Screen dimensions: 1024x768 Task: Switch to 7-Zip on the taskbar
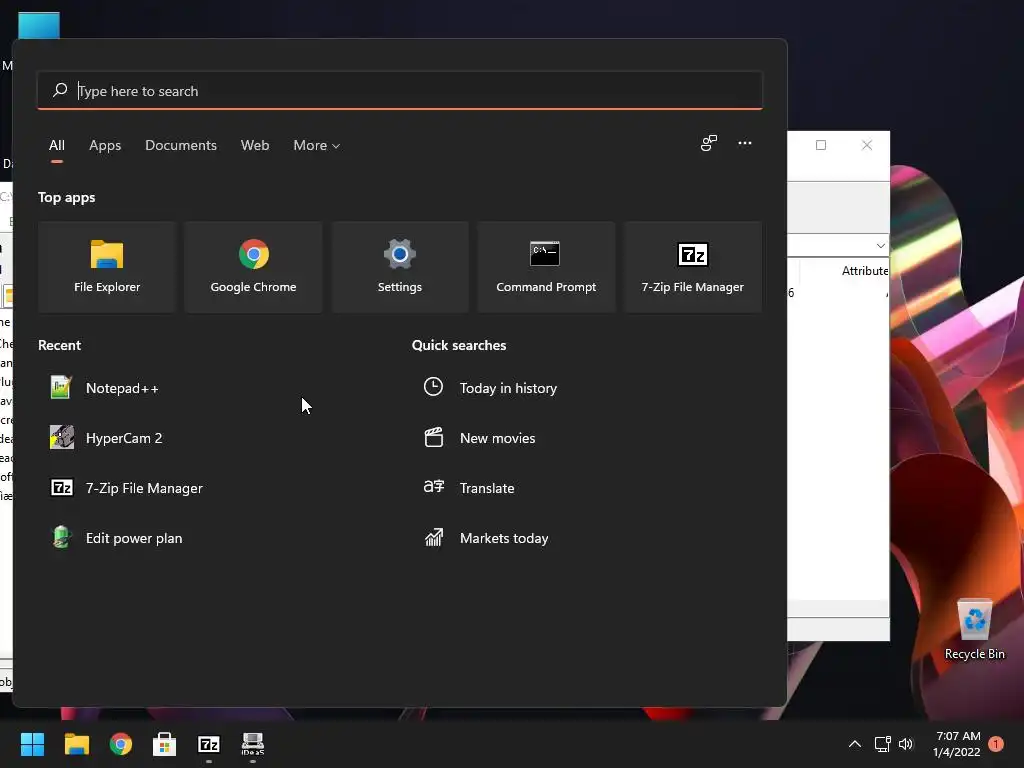[x=208, y=744]
